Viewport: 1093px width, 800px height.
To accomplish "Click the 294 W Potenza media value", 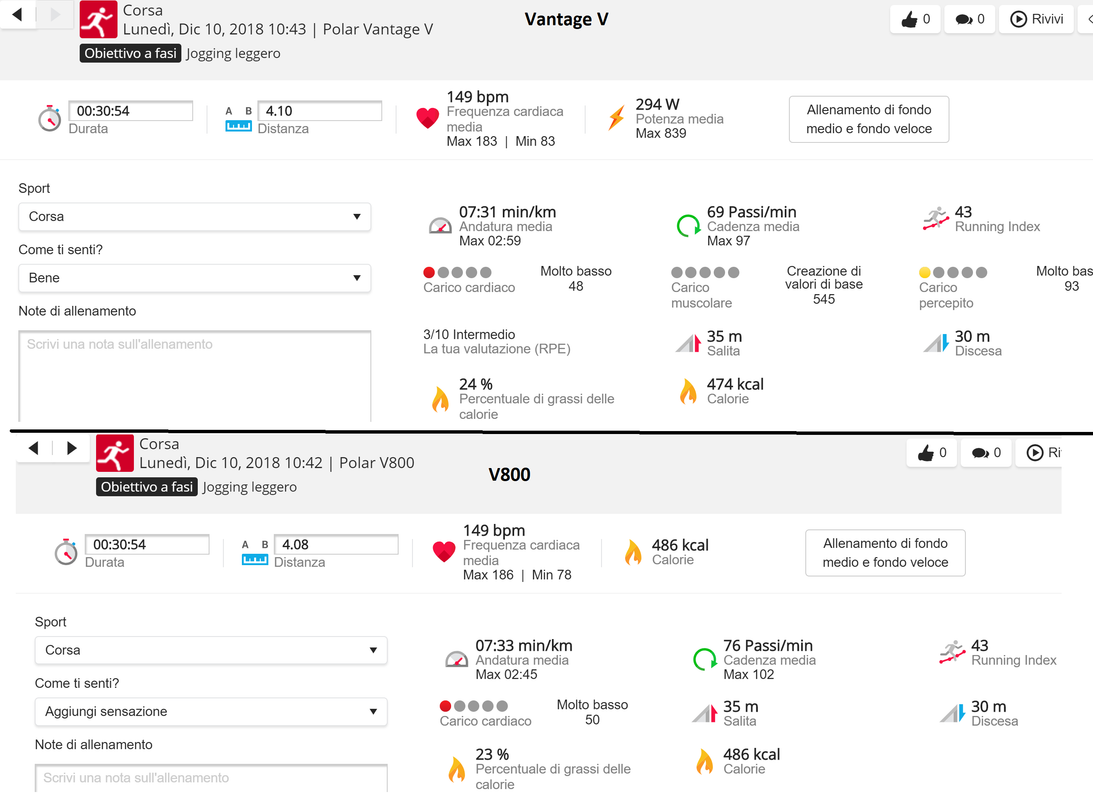I will (x=657, y=105).
